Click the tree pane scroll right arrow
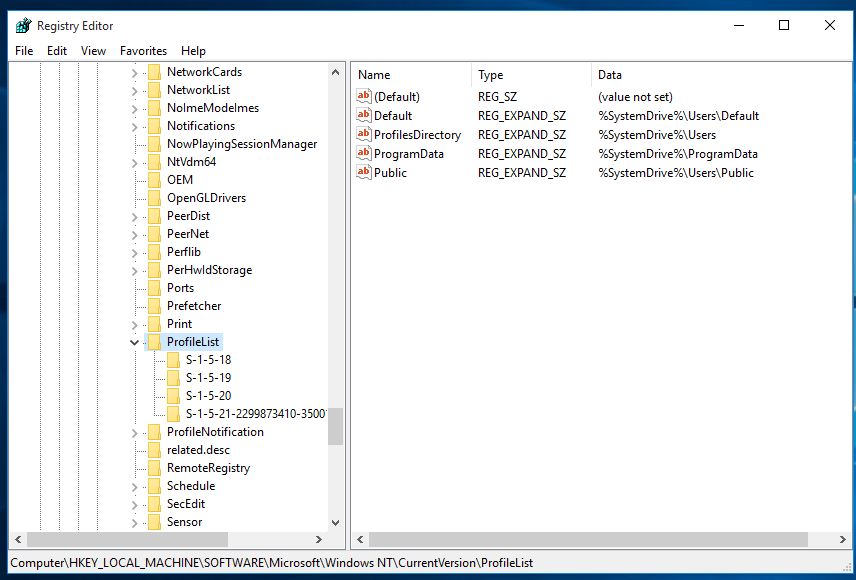The height and width of the screenshot is (580, 856). (319, 539)
